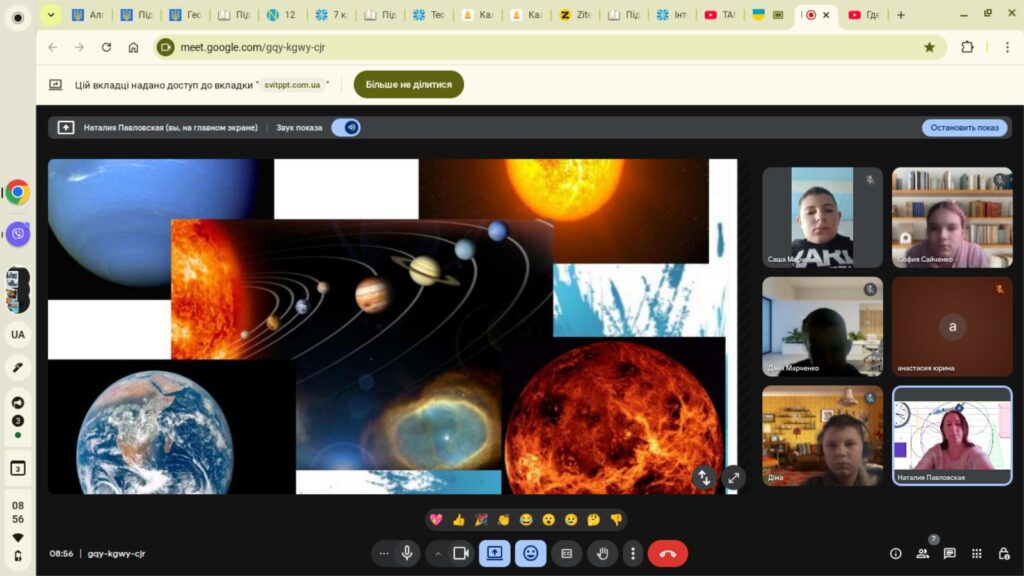Click the Більше не ділитися button

408,85
